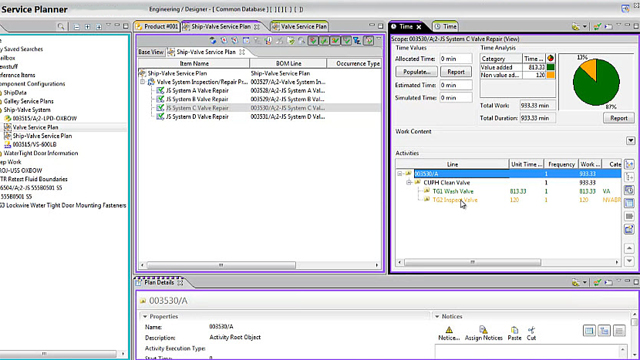Viewport: 640px width, 360px height.
Task: Click the table grid icon beside Activities table
Action: pyautogui.click(x=629, y=203)
